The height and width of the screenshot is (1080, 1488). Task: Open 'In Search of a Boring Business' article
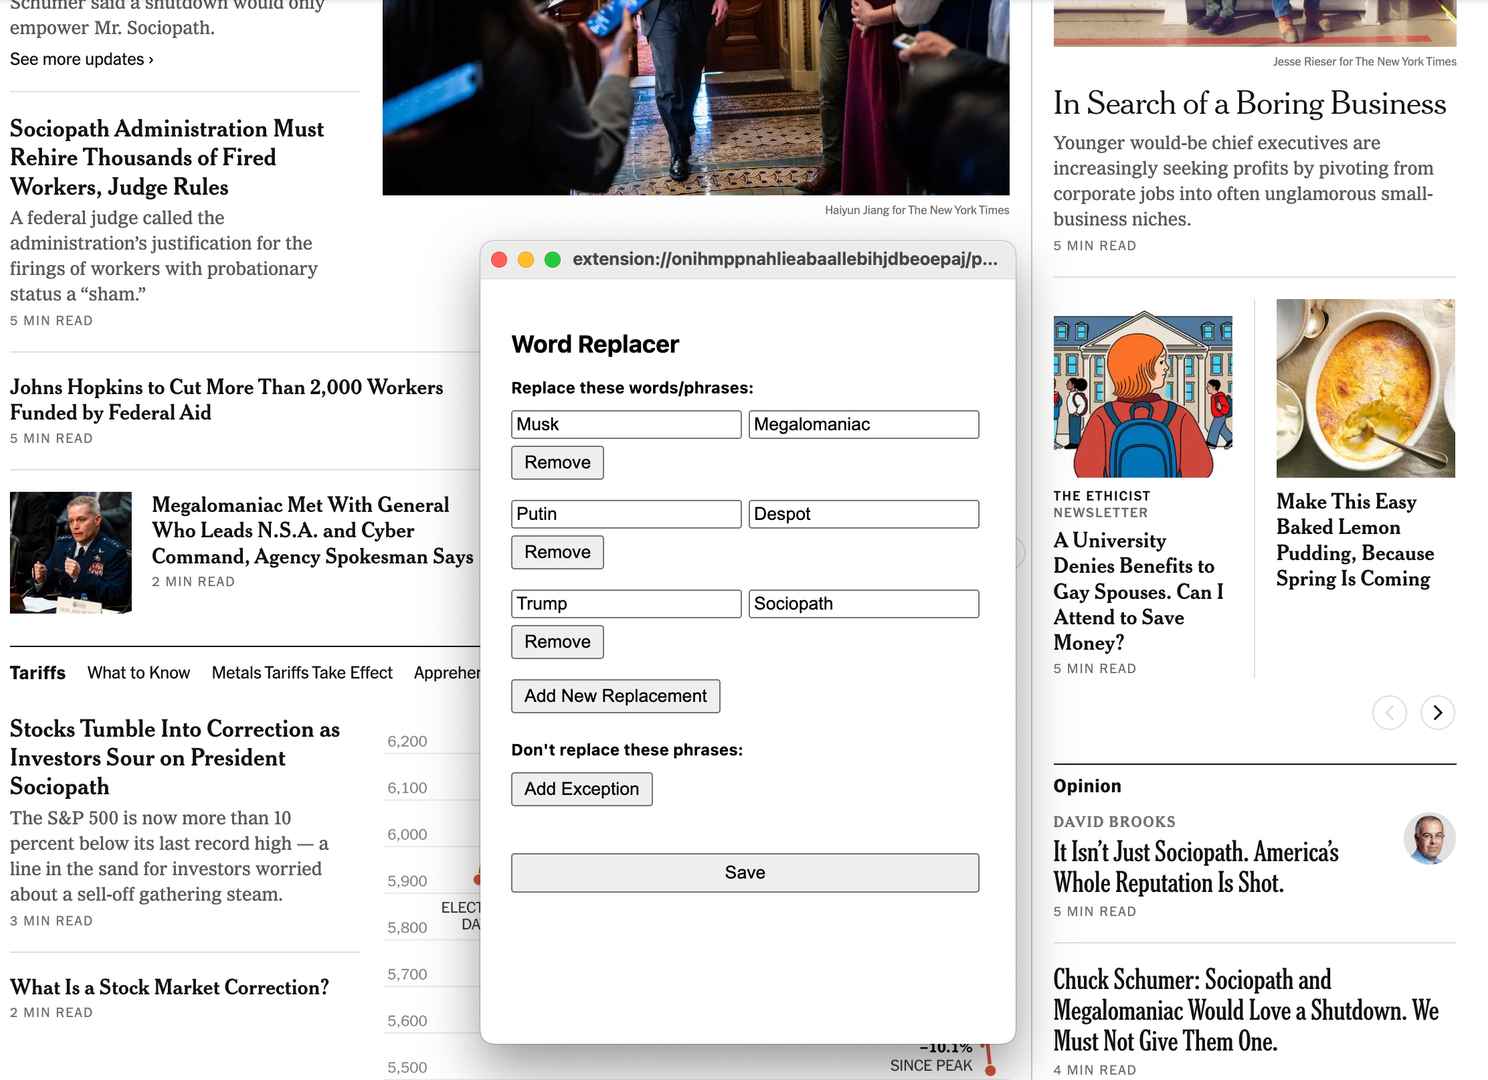(1249, 103)
